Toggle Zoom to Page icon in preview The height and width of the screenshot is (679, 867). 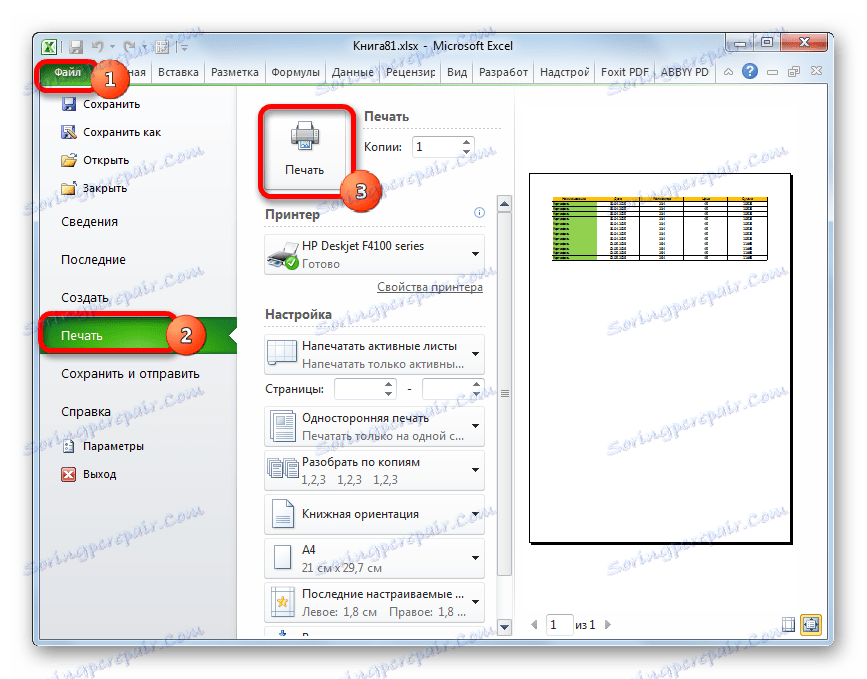point(811,625)
